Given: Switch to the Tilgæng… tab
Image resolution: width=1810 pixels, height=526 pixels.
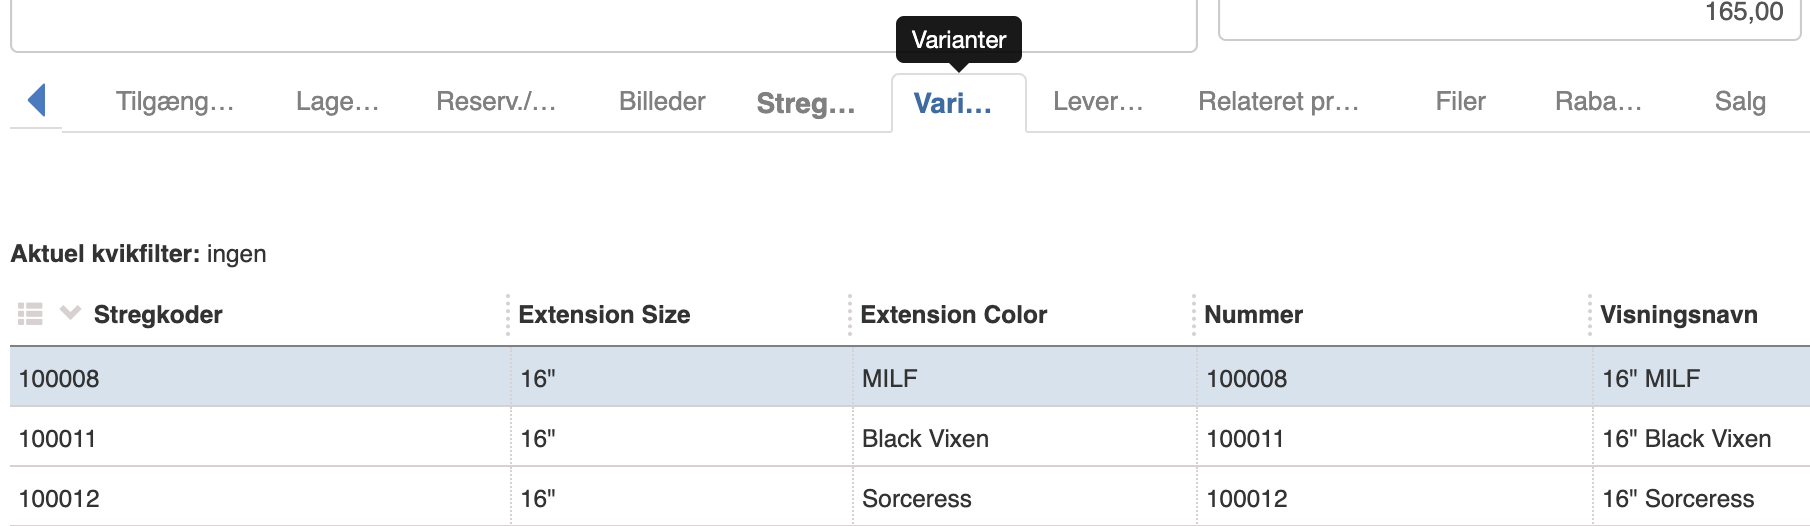Looking at the screenshot, I should pos(175,101).
